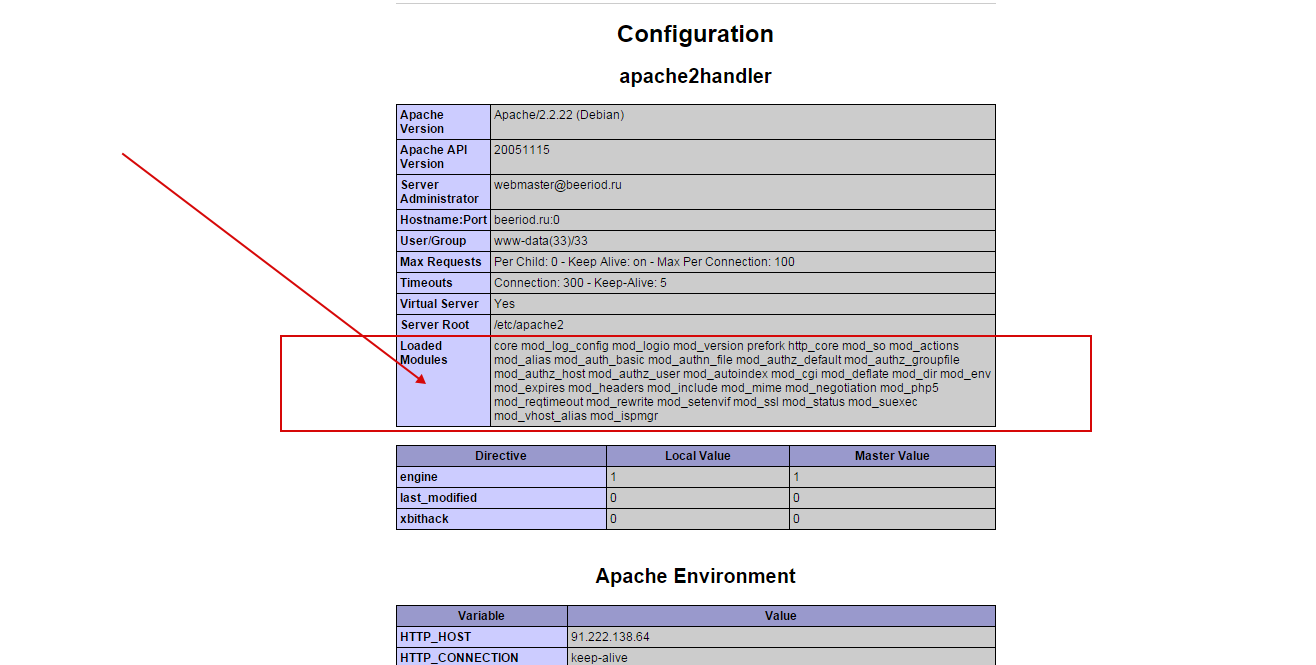
Task: Click the Apache API Version value 20051115
Action: point(521,150)
